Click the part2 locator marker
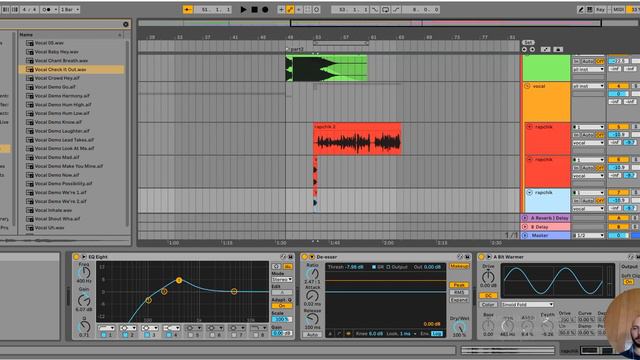This screenshot has height=360, width=640. tap(296, 49)
